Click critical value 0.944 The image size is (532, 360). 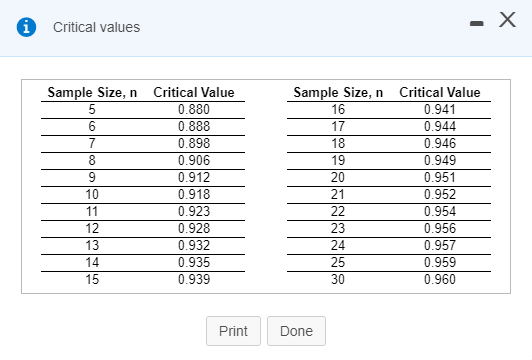(x=440, y=127)
